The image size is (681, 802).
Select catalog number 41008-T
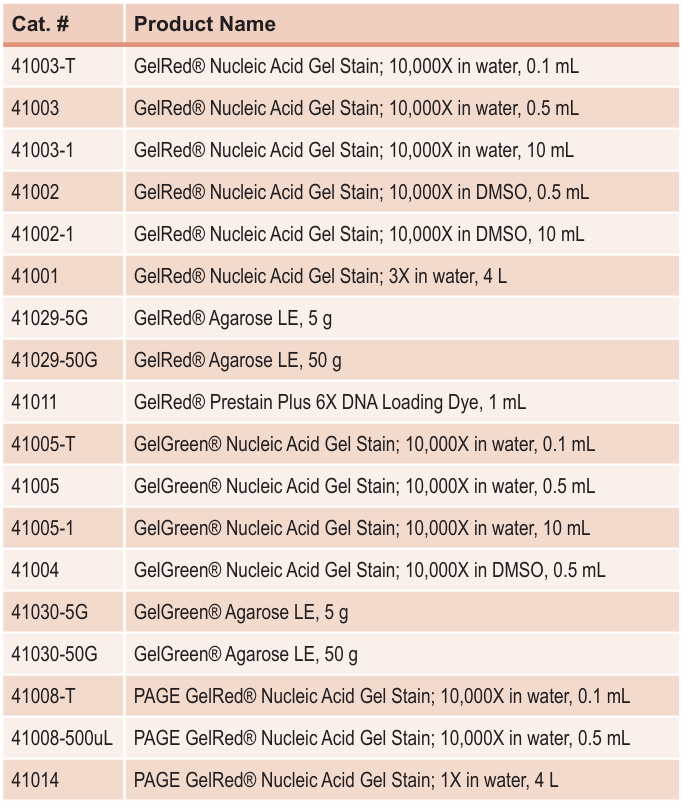(x=43, y=696)
